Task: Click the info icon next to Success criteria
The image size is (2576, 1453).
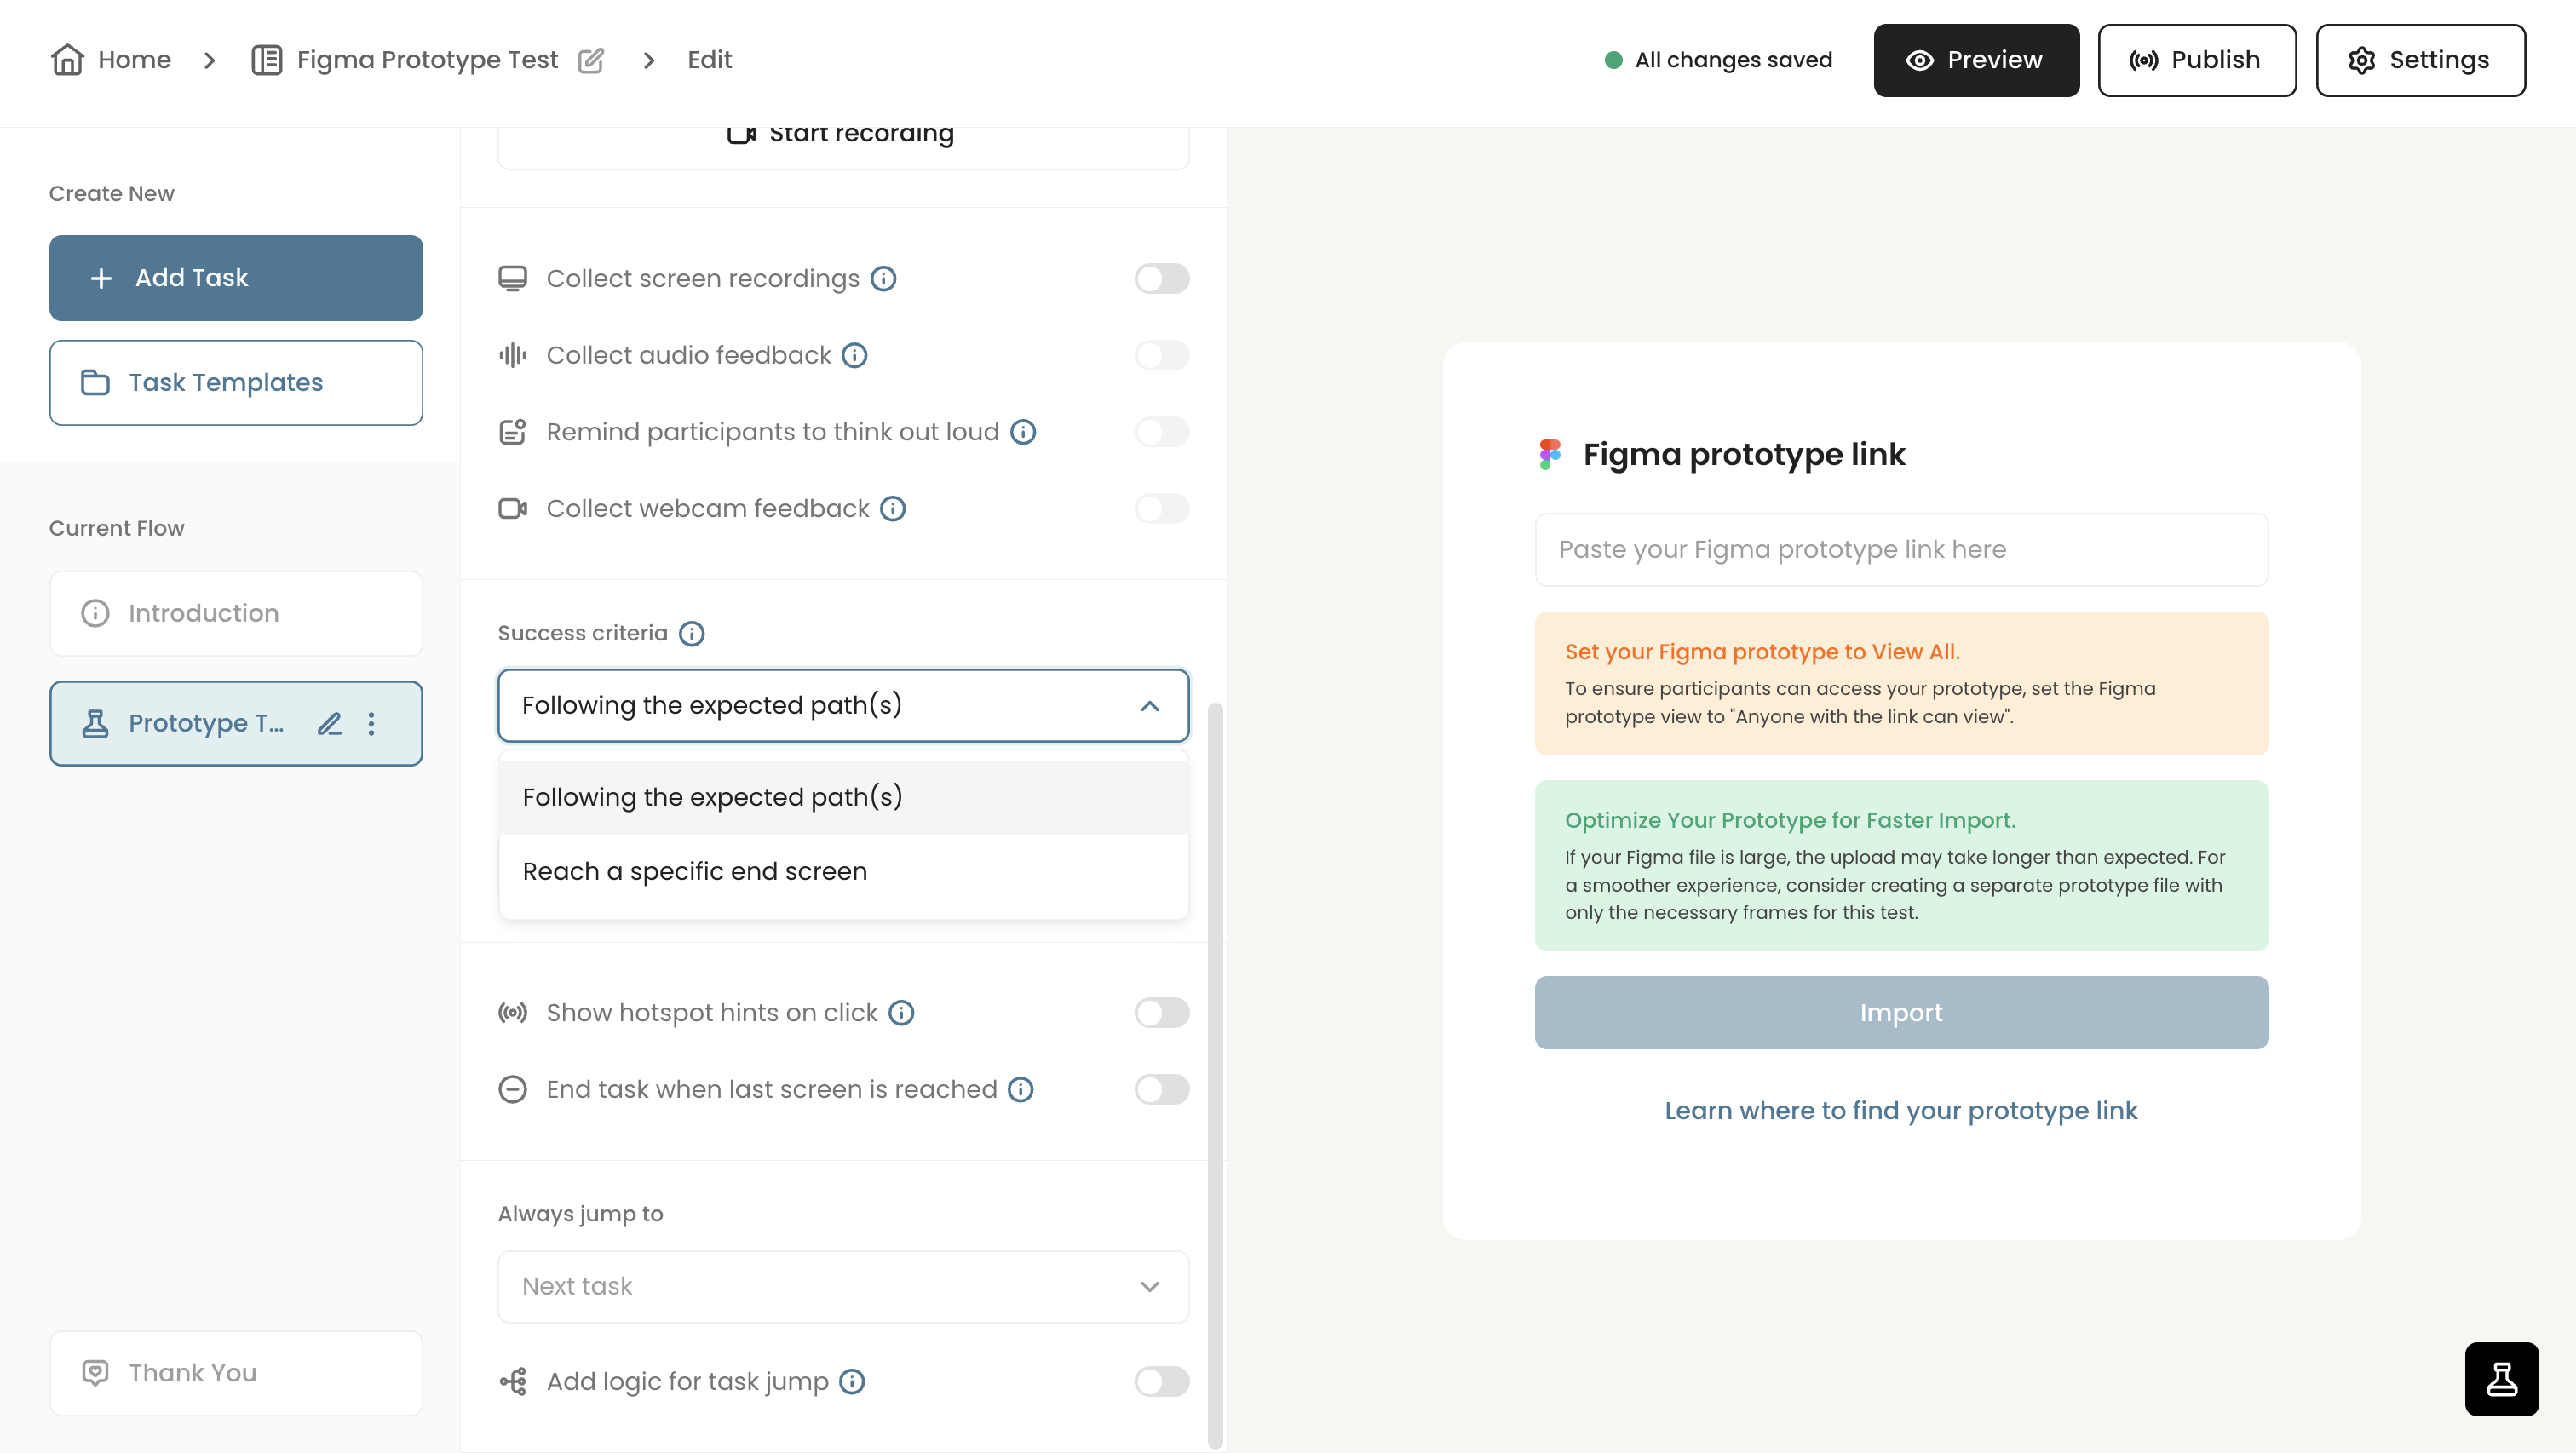Action: tap(692, 633)
